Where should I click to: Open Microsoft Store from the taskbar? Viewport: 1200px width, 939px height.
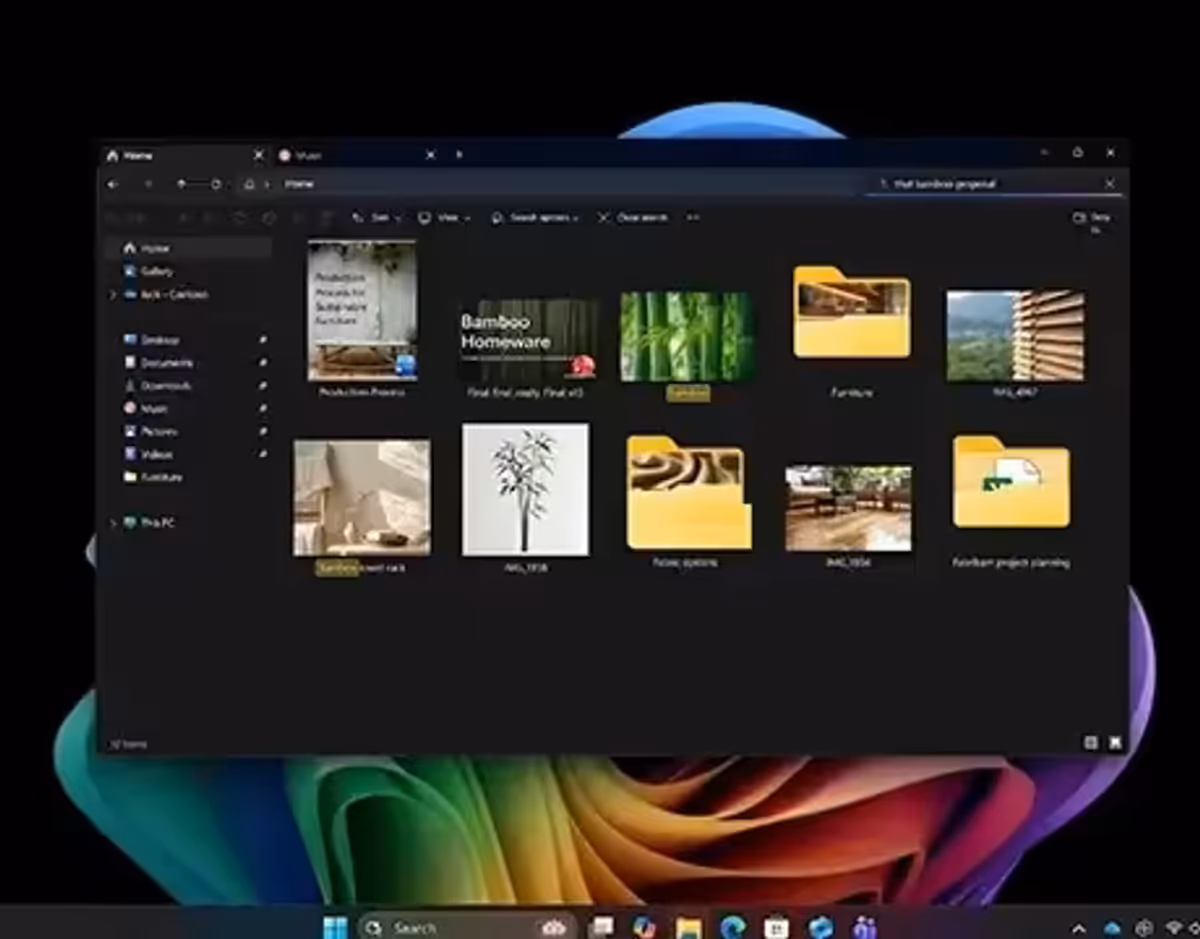777,927
